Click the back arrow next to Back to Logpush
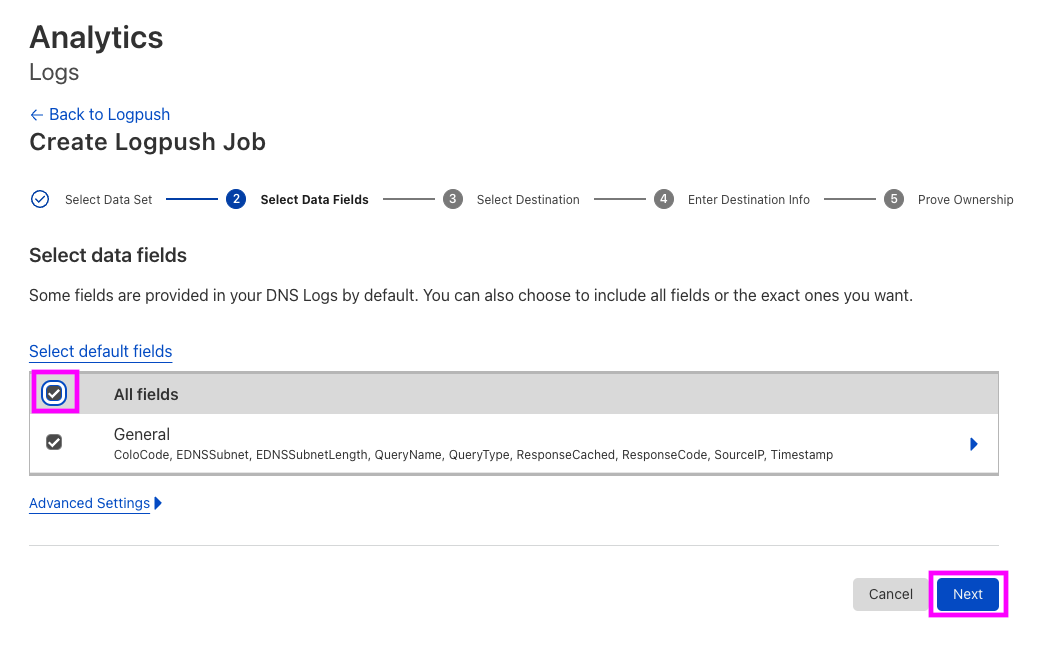1037x645 pixels. click(x=36, y=114)
